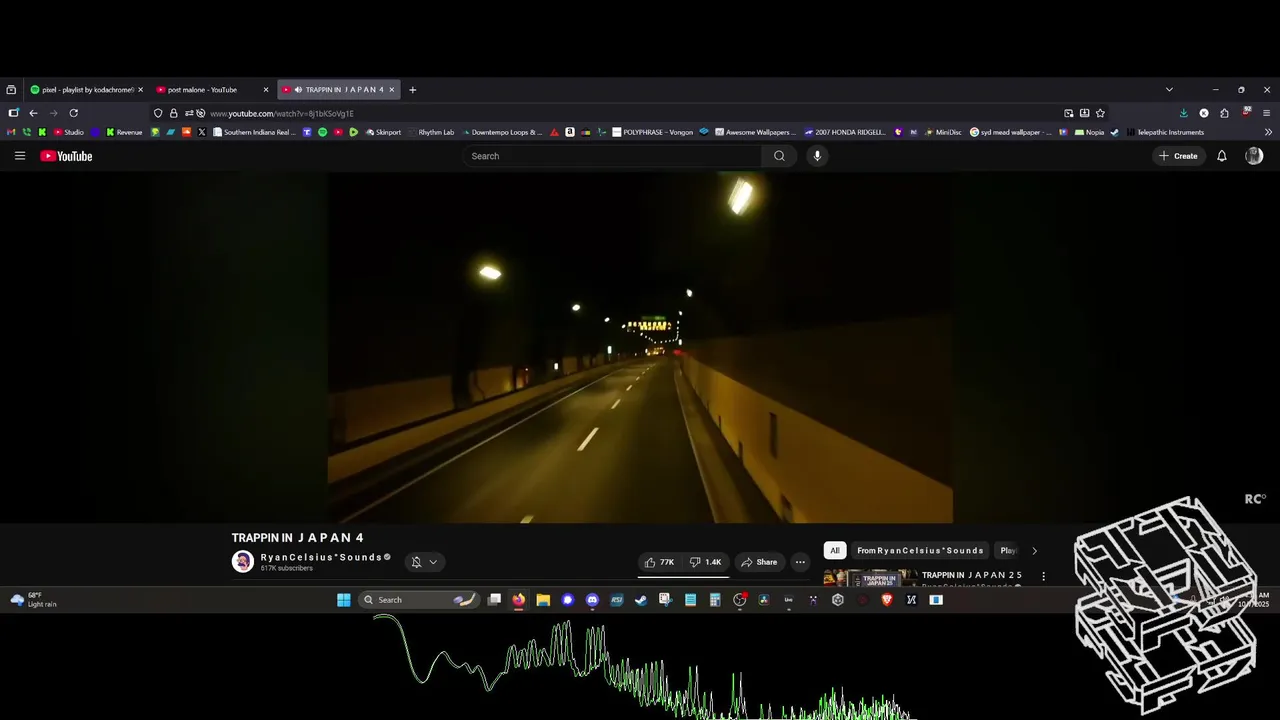Select the All filter chip
The width and height of the screenshot is (1280, 720).
(835, 551)
